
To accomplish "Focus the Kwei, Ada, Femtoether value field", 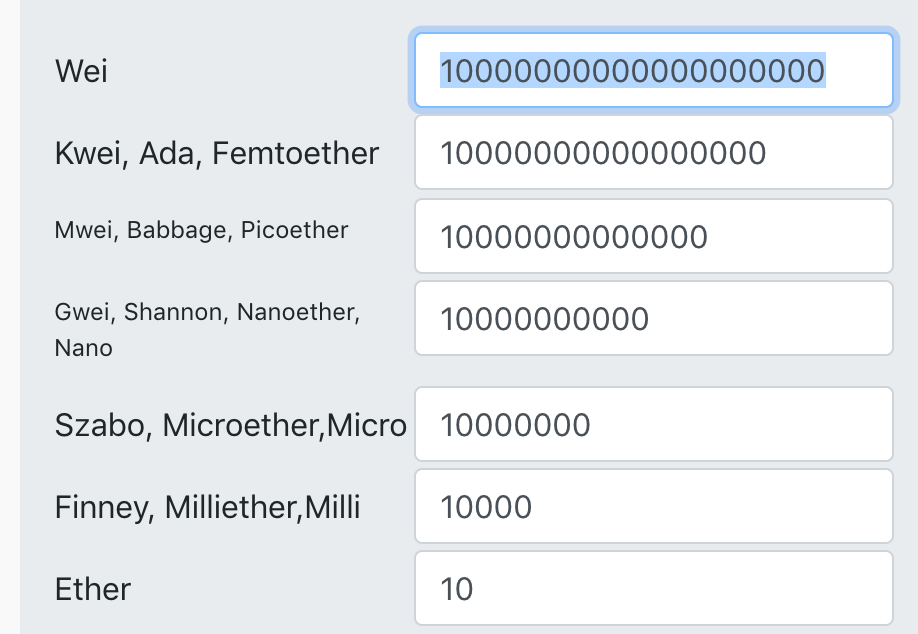I will pyautogui.click(x=653, y=153).
